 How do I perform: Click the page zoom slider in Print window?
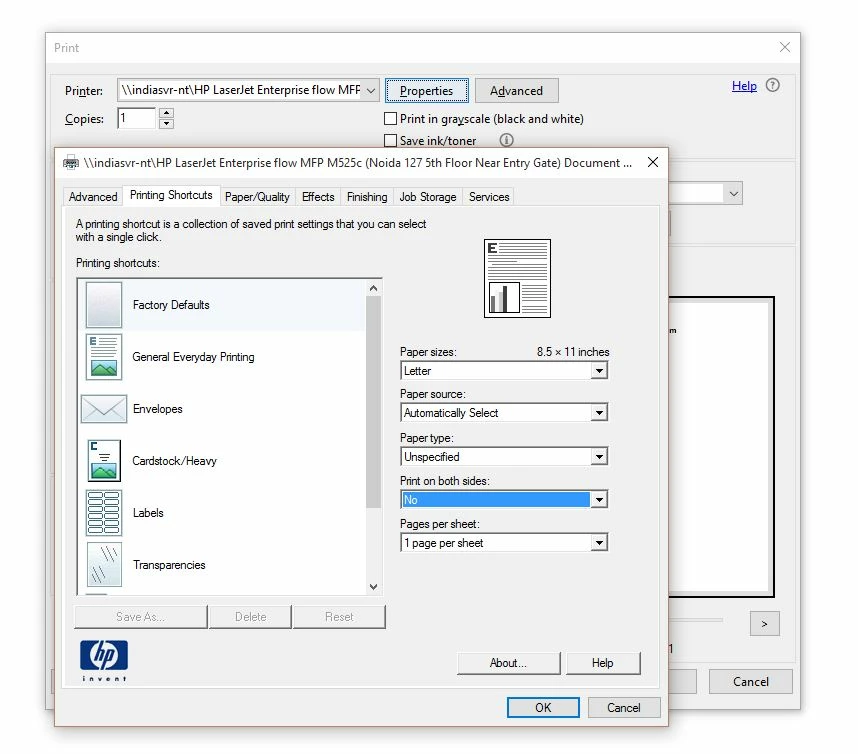(697, 620)
